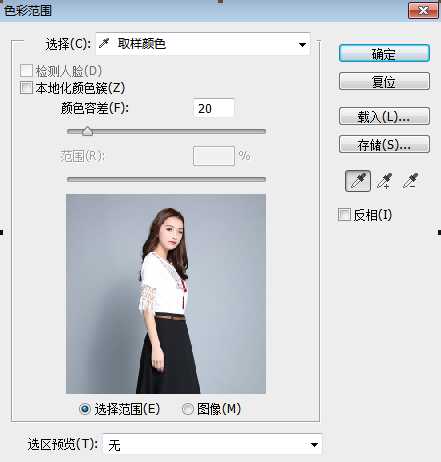Select the 图像 radio button
441x462 pixels.
click(188, 409)
